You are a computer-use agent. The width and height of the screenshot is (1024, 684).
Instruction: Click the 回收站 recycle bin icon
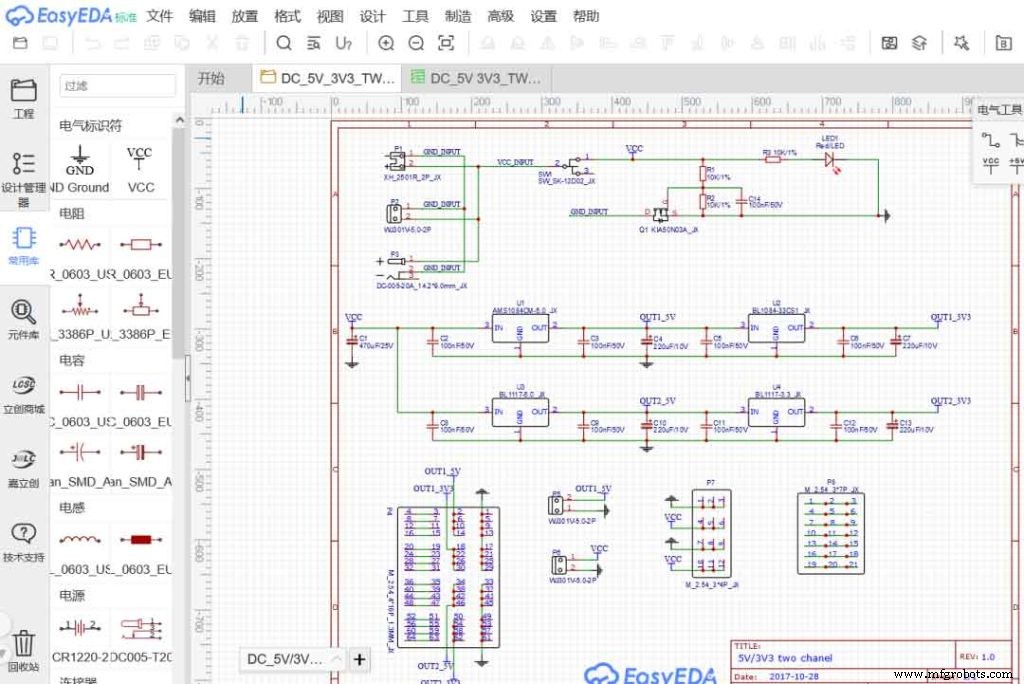coord(22,645)
